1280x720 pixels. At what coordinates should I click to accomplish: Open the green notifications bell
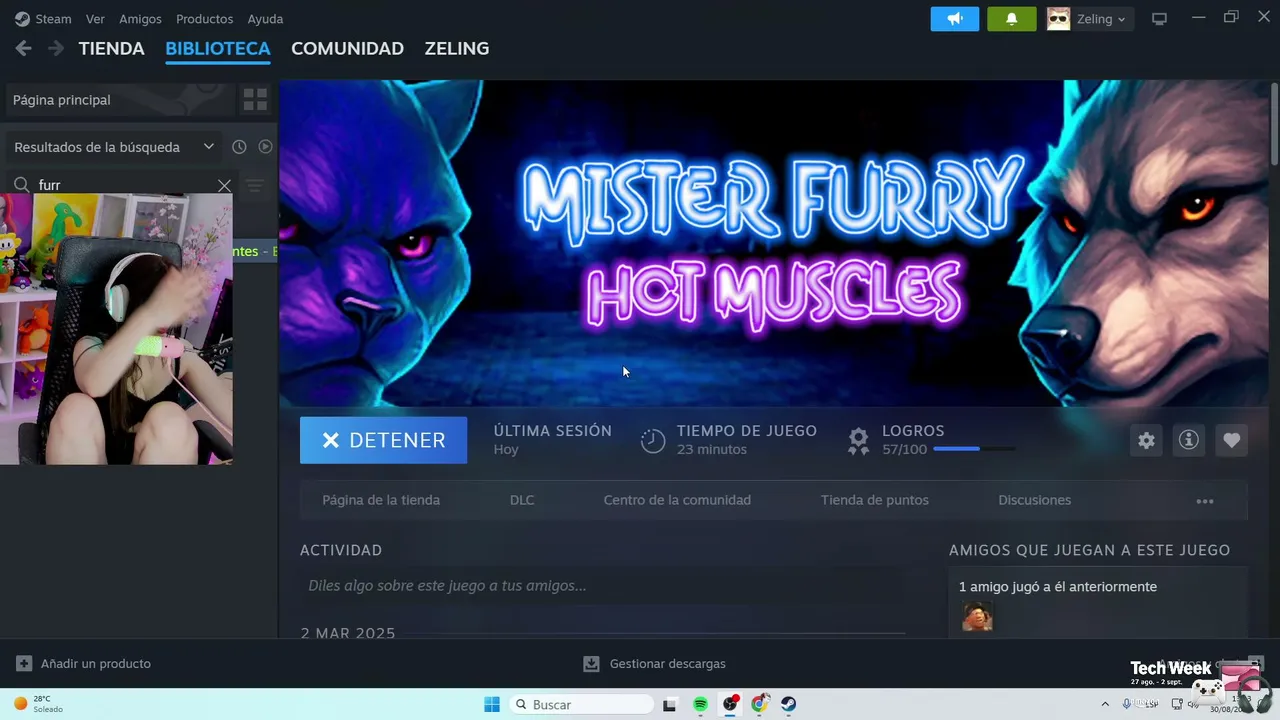tap(1011, 19)
